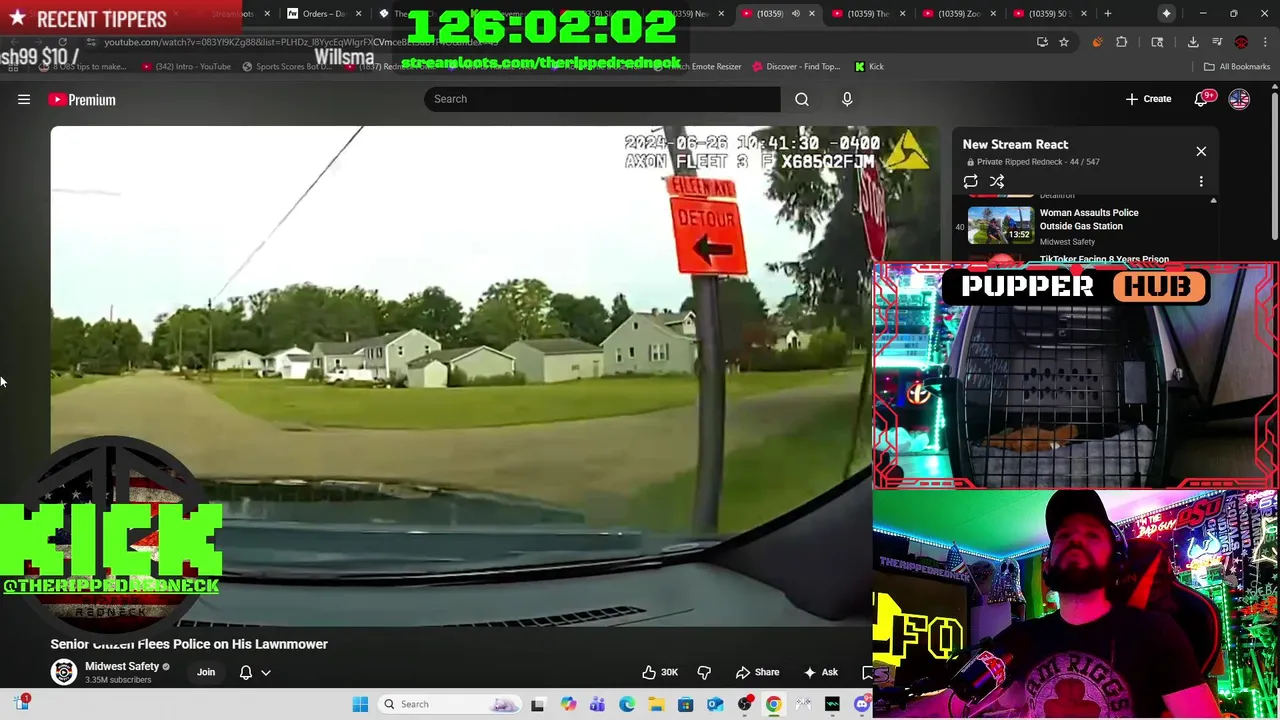Image resolution: width=1280 pixels, height=720 pixels.
Task: Open the Kick bookmark
Action: click(x=869, y=66)
